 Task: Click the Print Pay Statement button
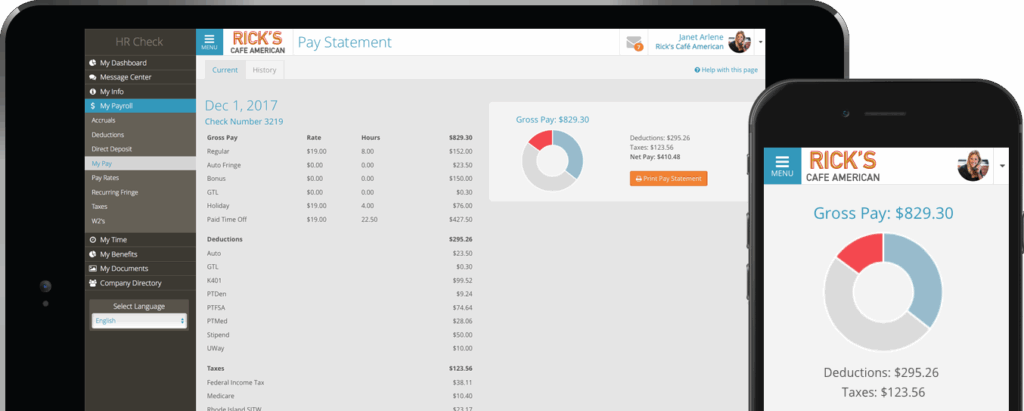668,178
